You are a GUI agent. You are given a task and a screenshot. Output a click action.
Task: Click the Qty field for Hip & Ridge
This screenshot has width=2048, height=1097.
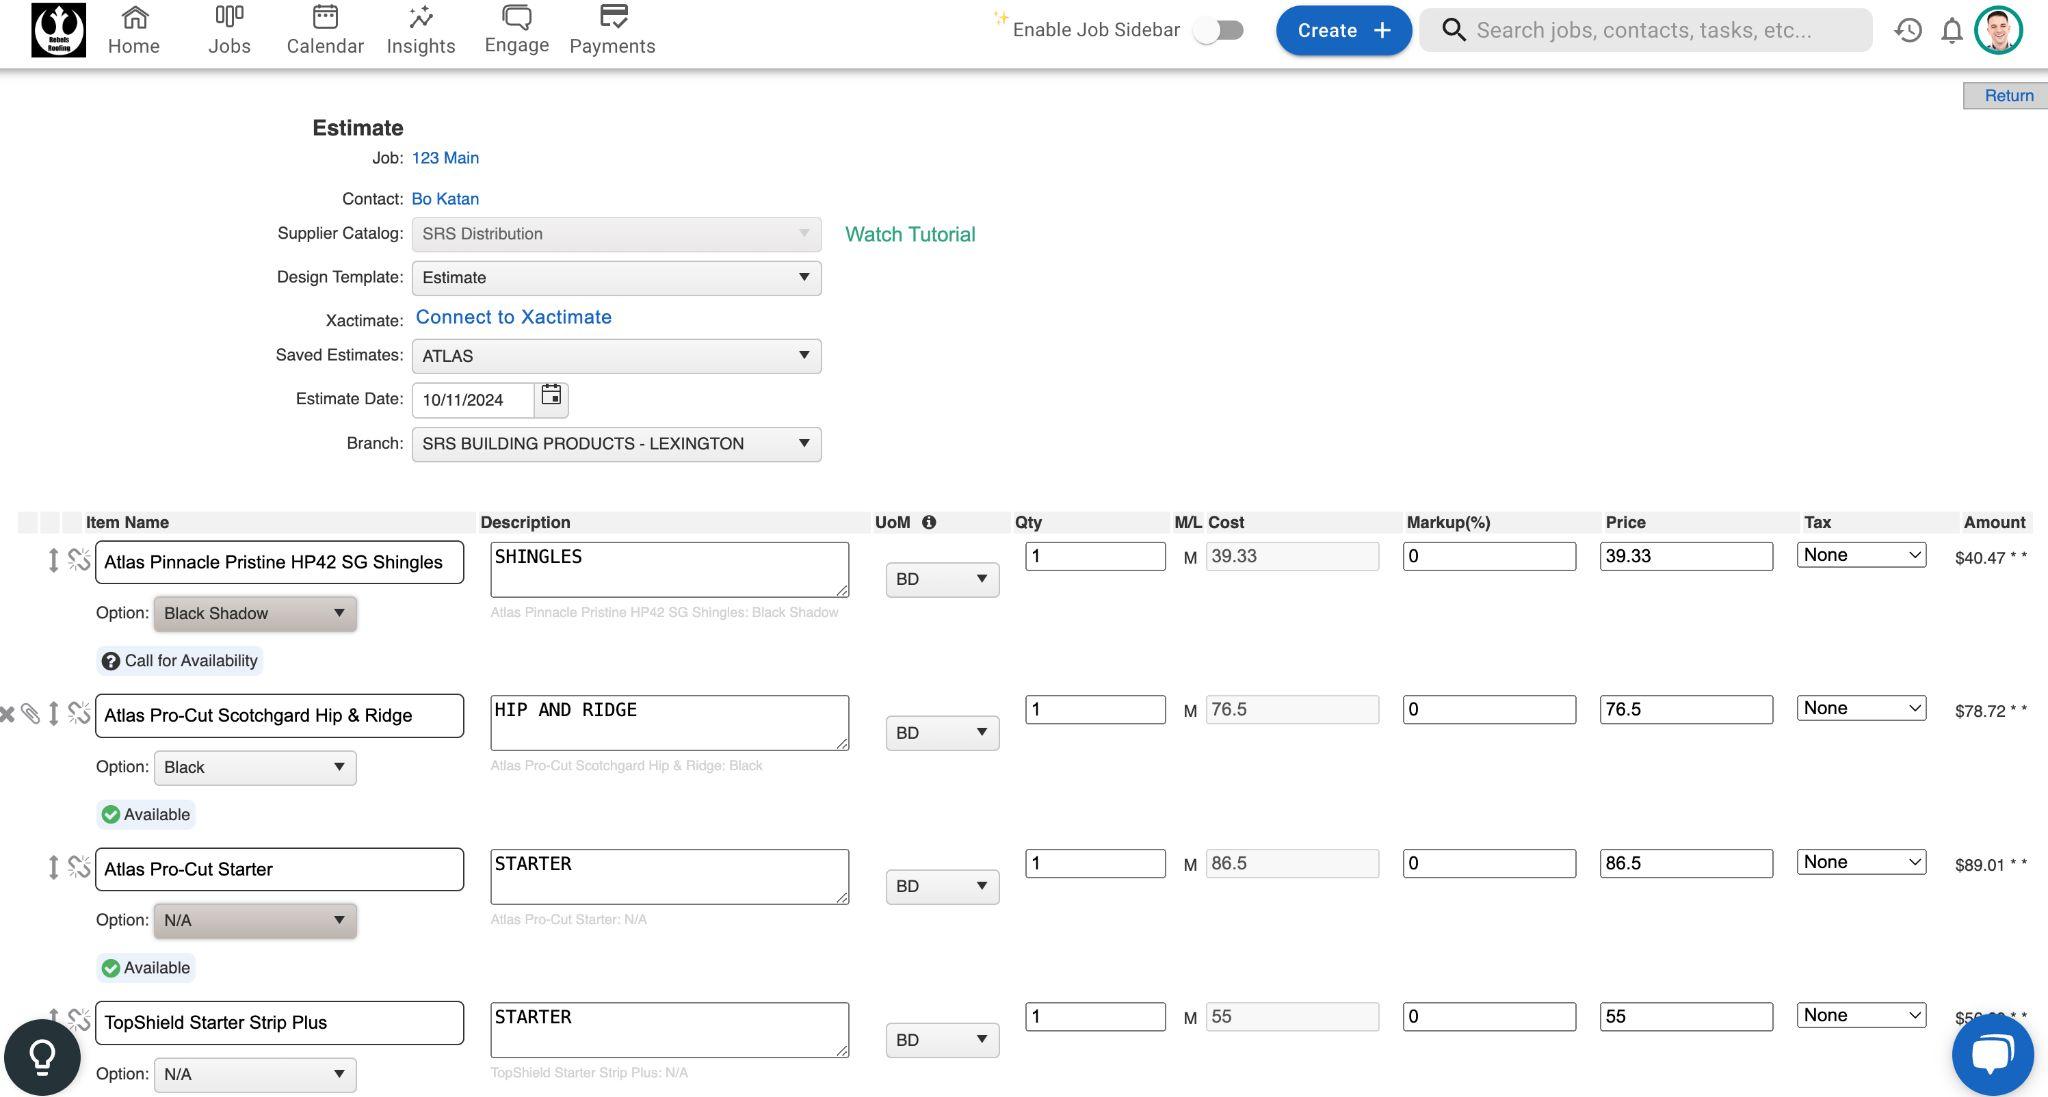[x=1094, y=710]
